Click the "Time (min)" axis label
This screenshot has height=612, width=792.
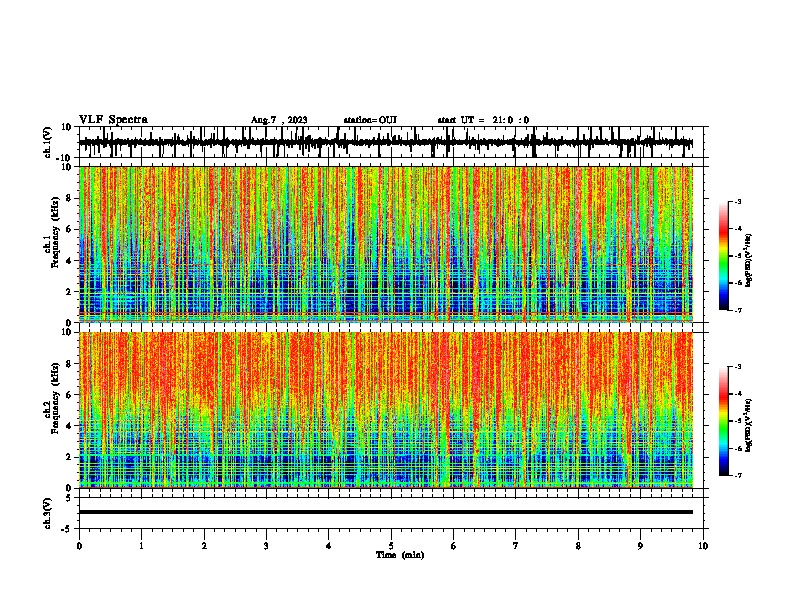pos(400,555)
